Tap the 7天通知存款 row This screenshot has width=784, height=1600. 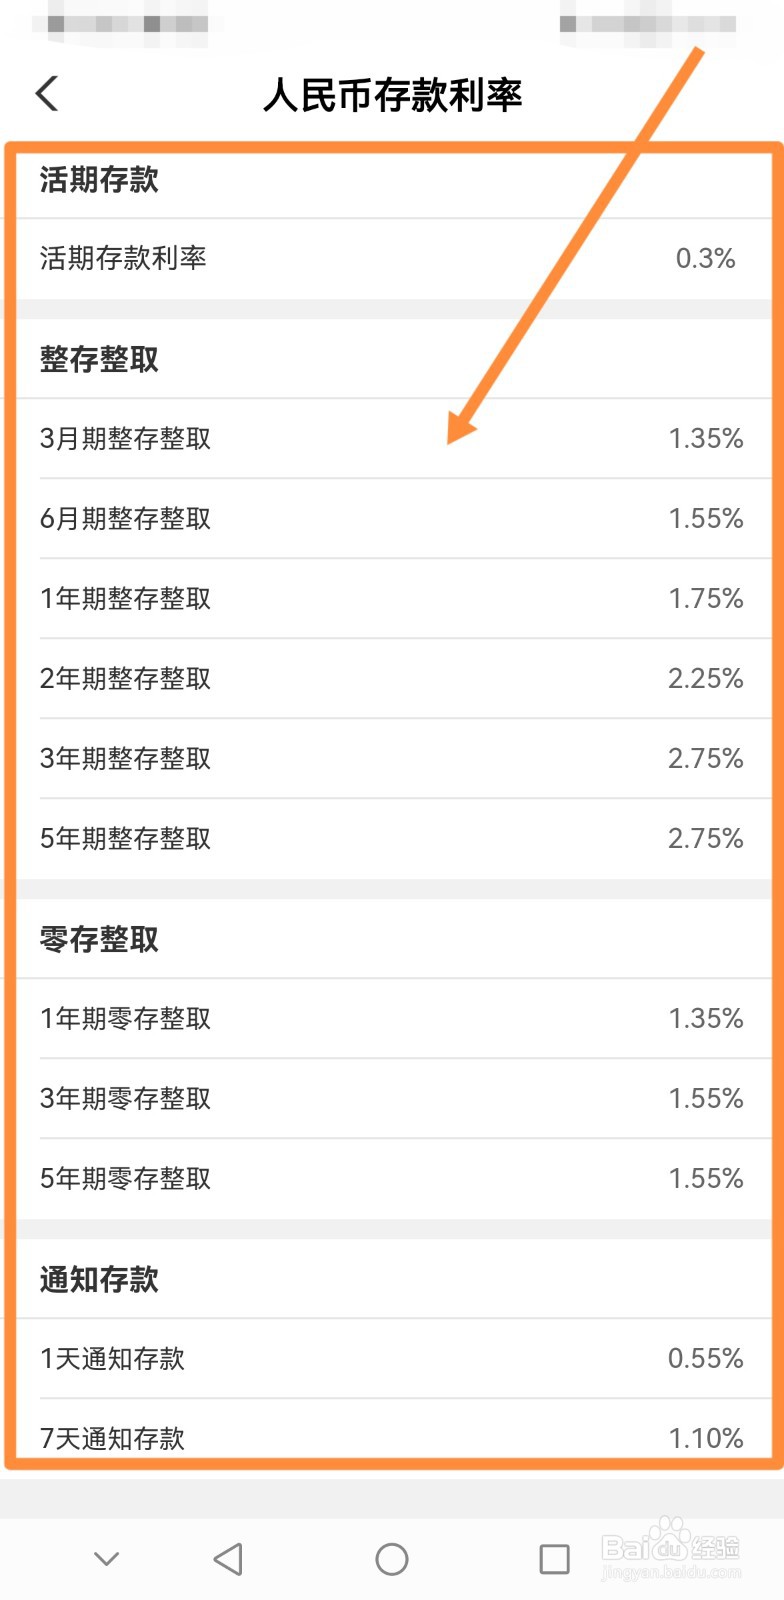[392, 1436]
